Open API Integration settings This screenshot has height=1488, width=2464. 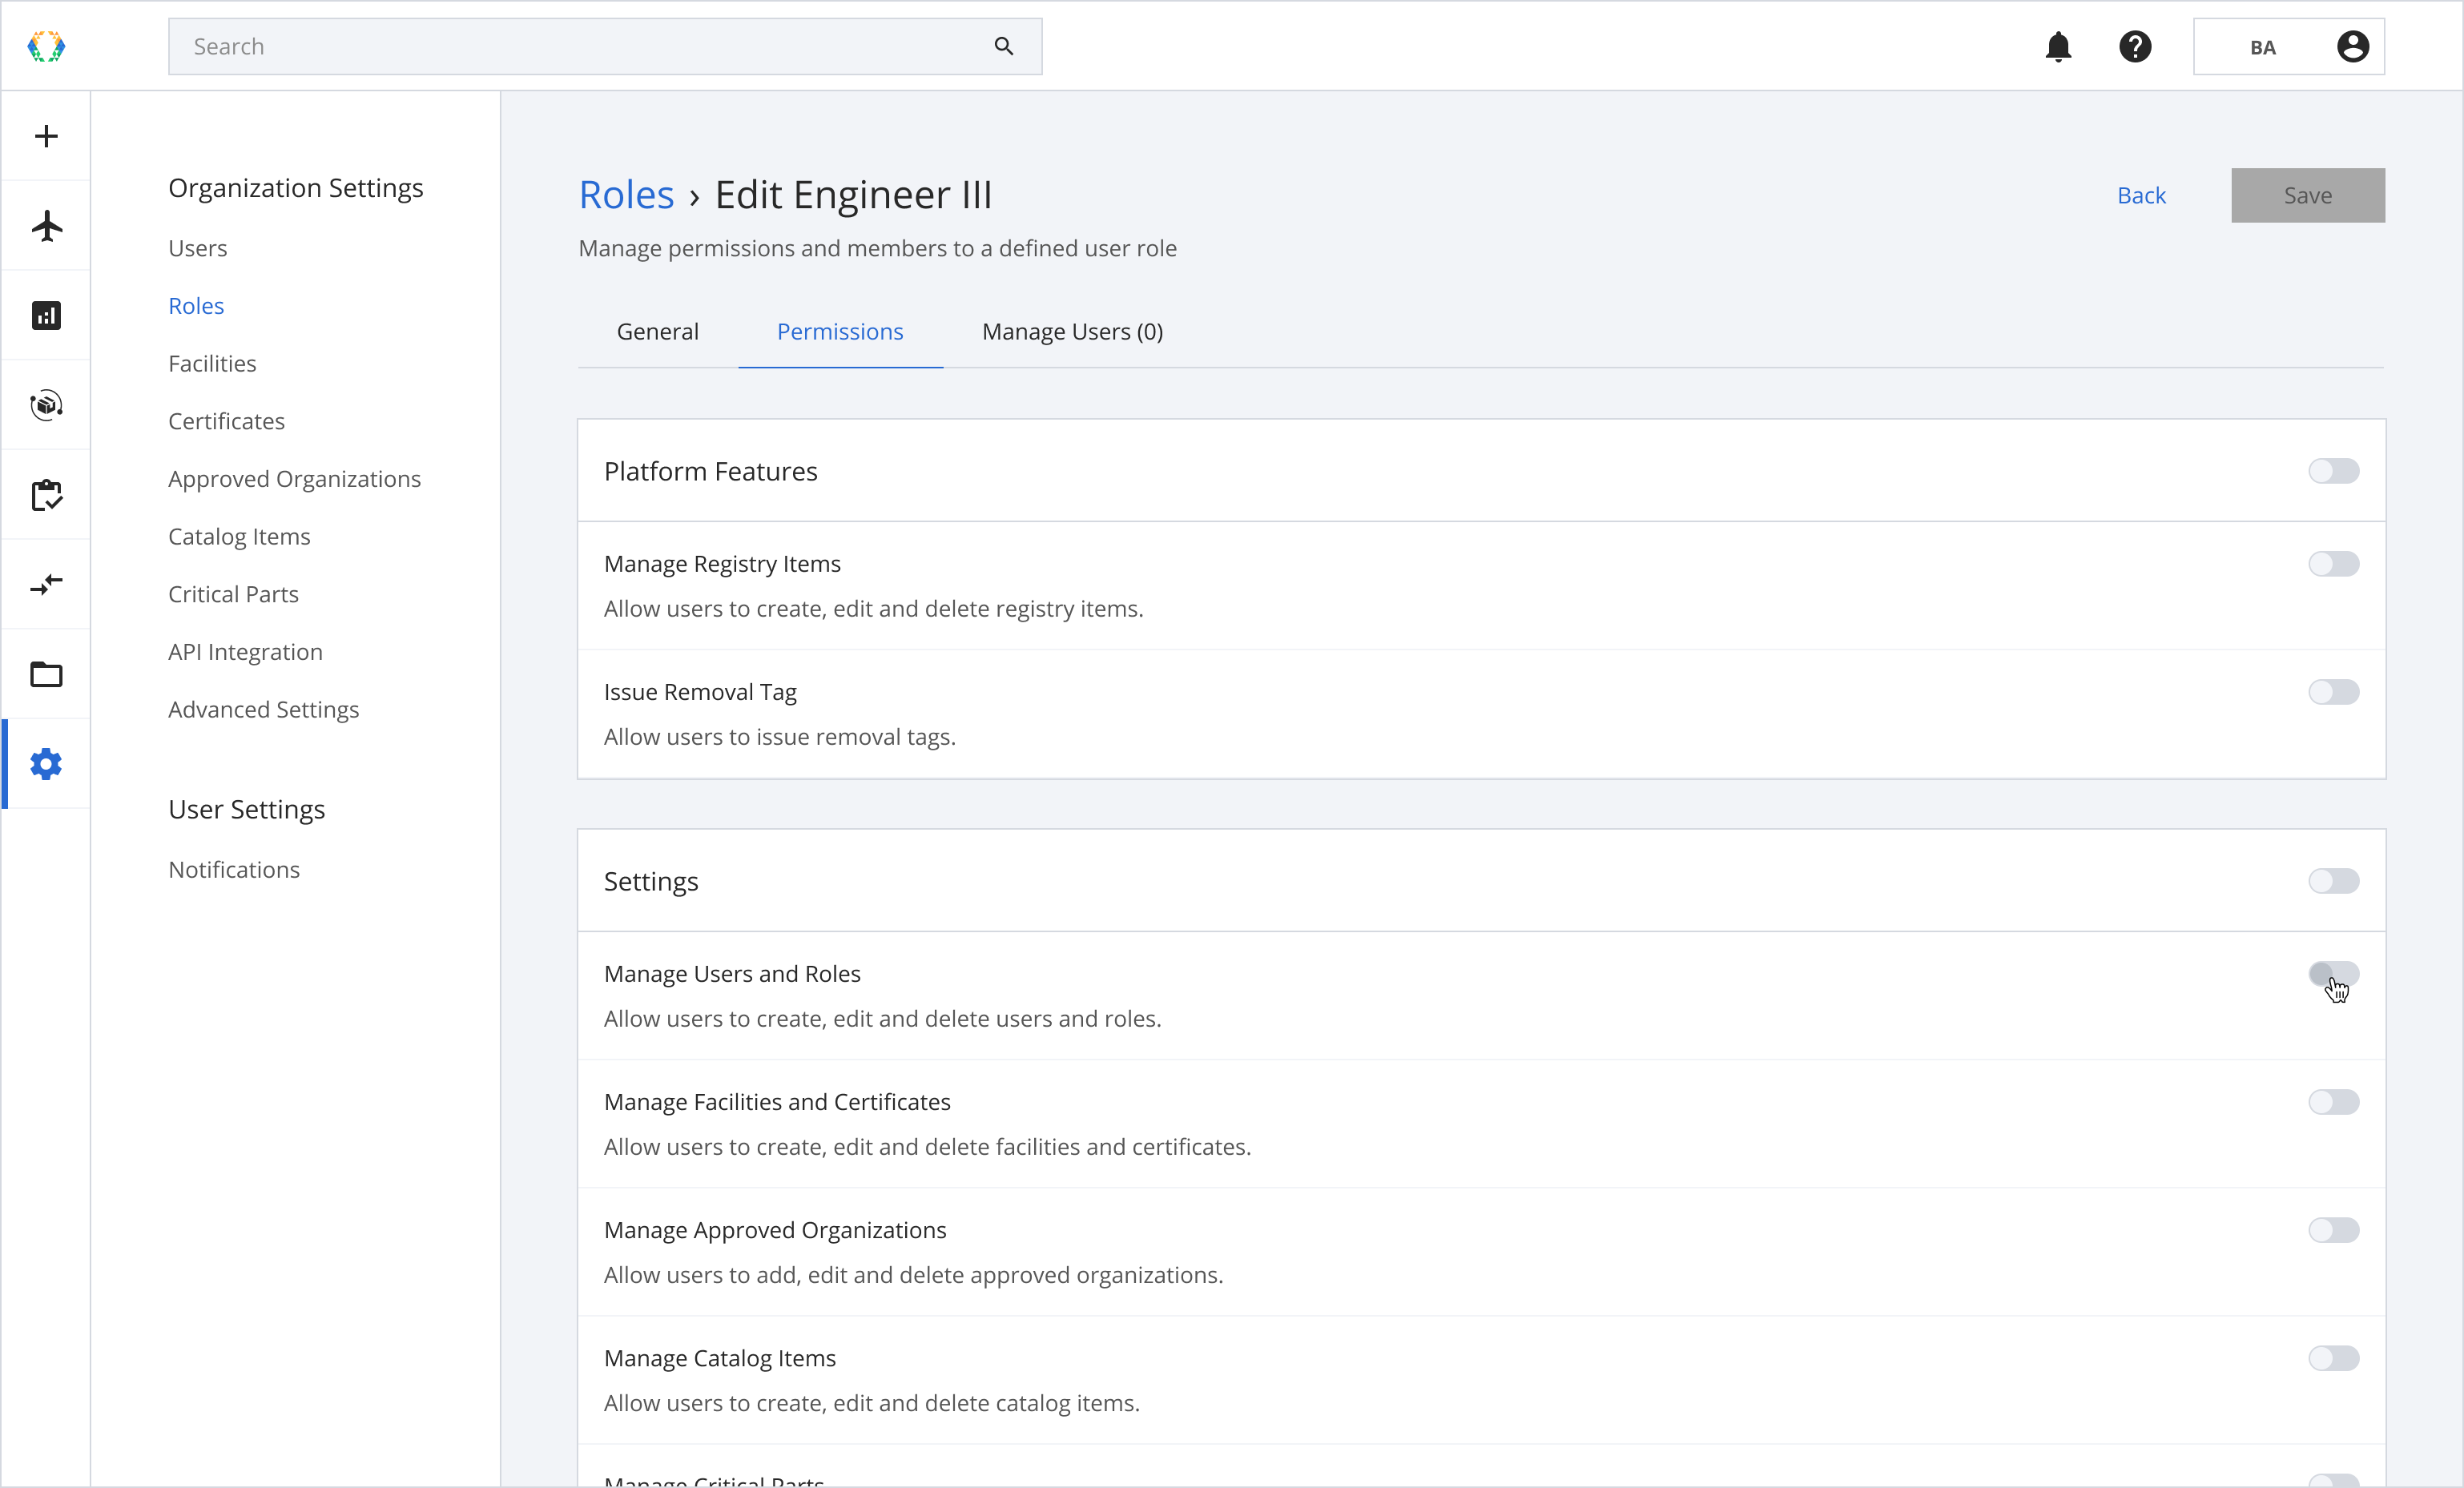245,652
